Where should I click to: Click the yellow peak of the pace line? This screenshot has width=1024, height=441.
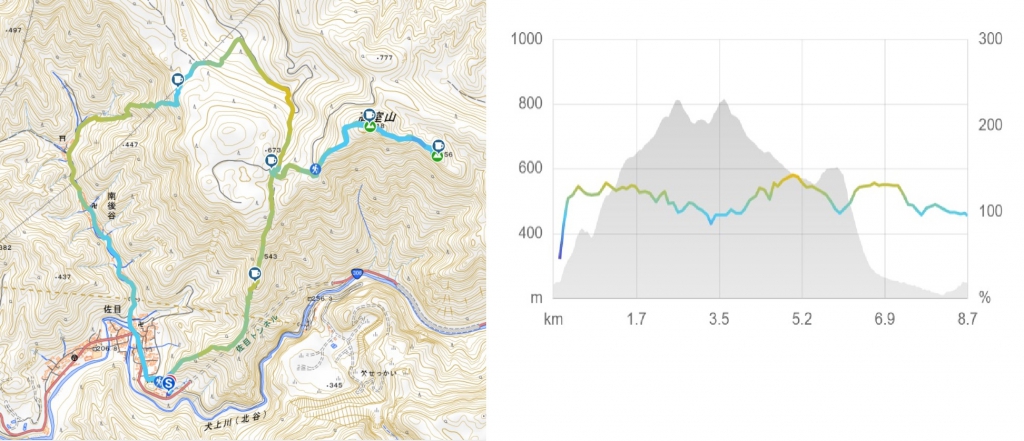pos(792,176)
